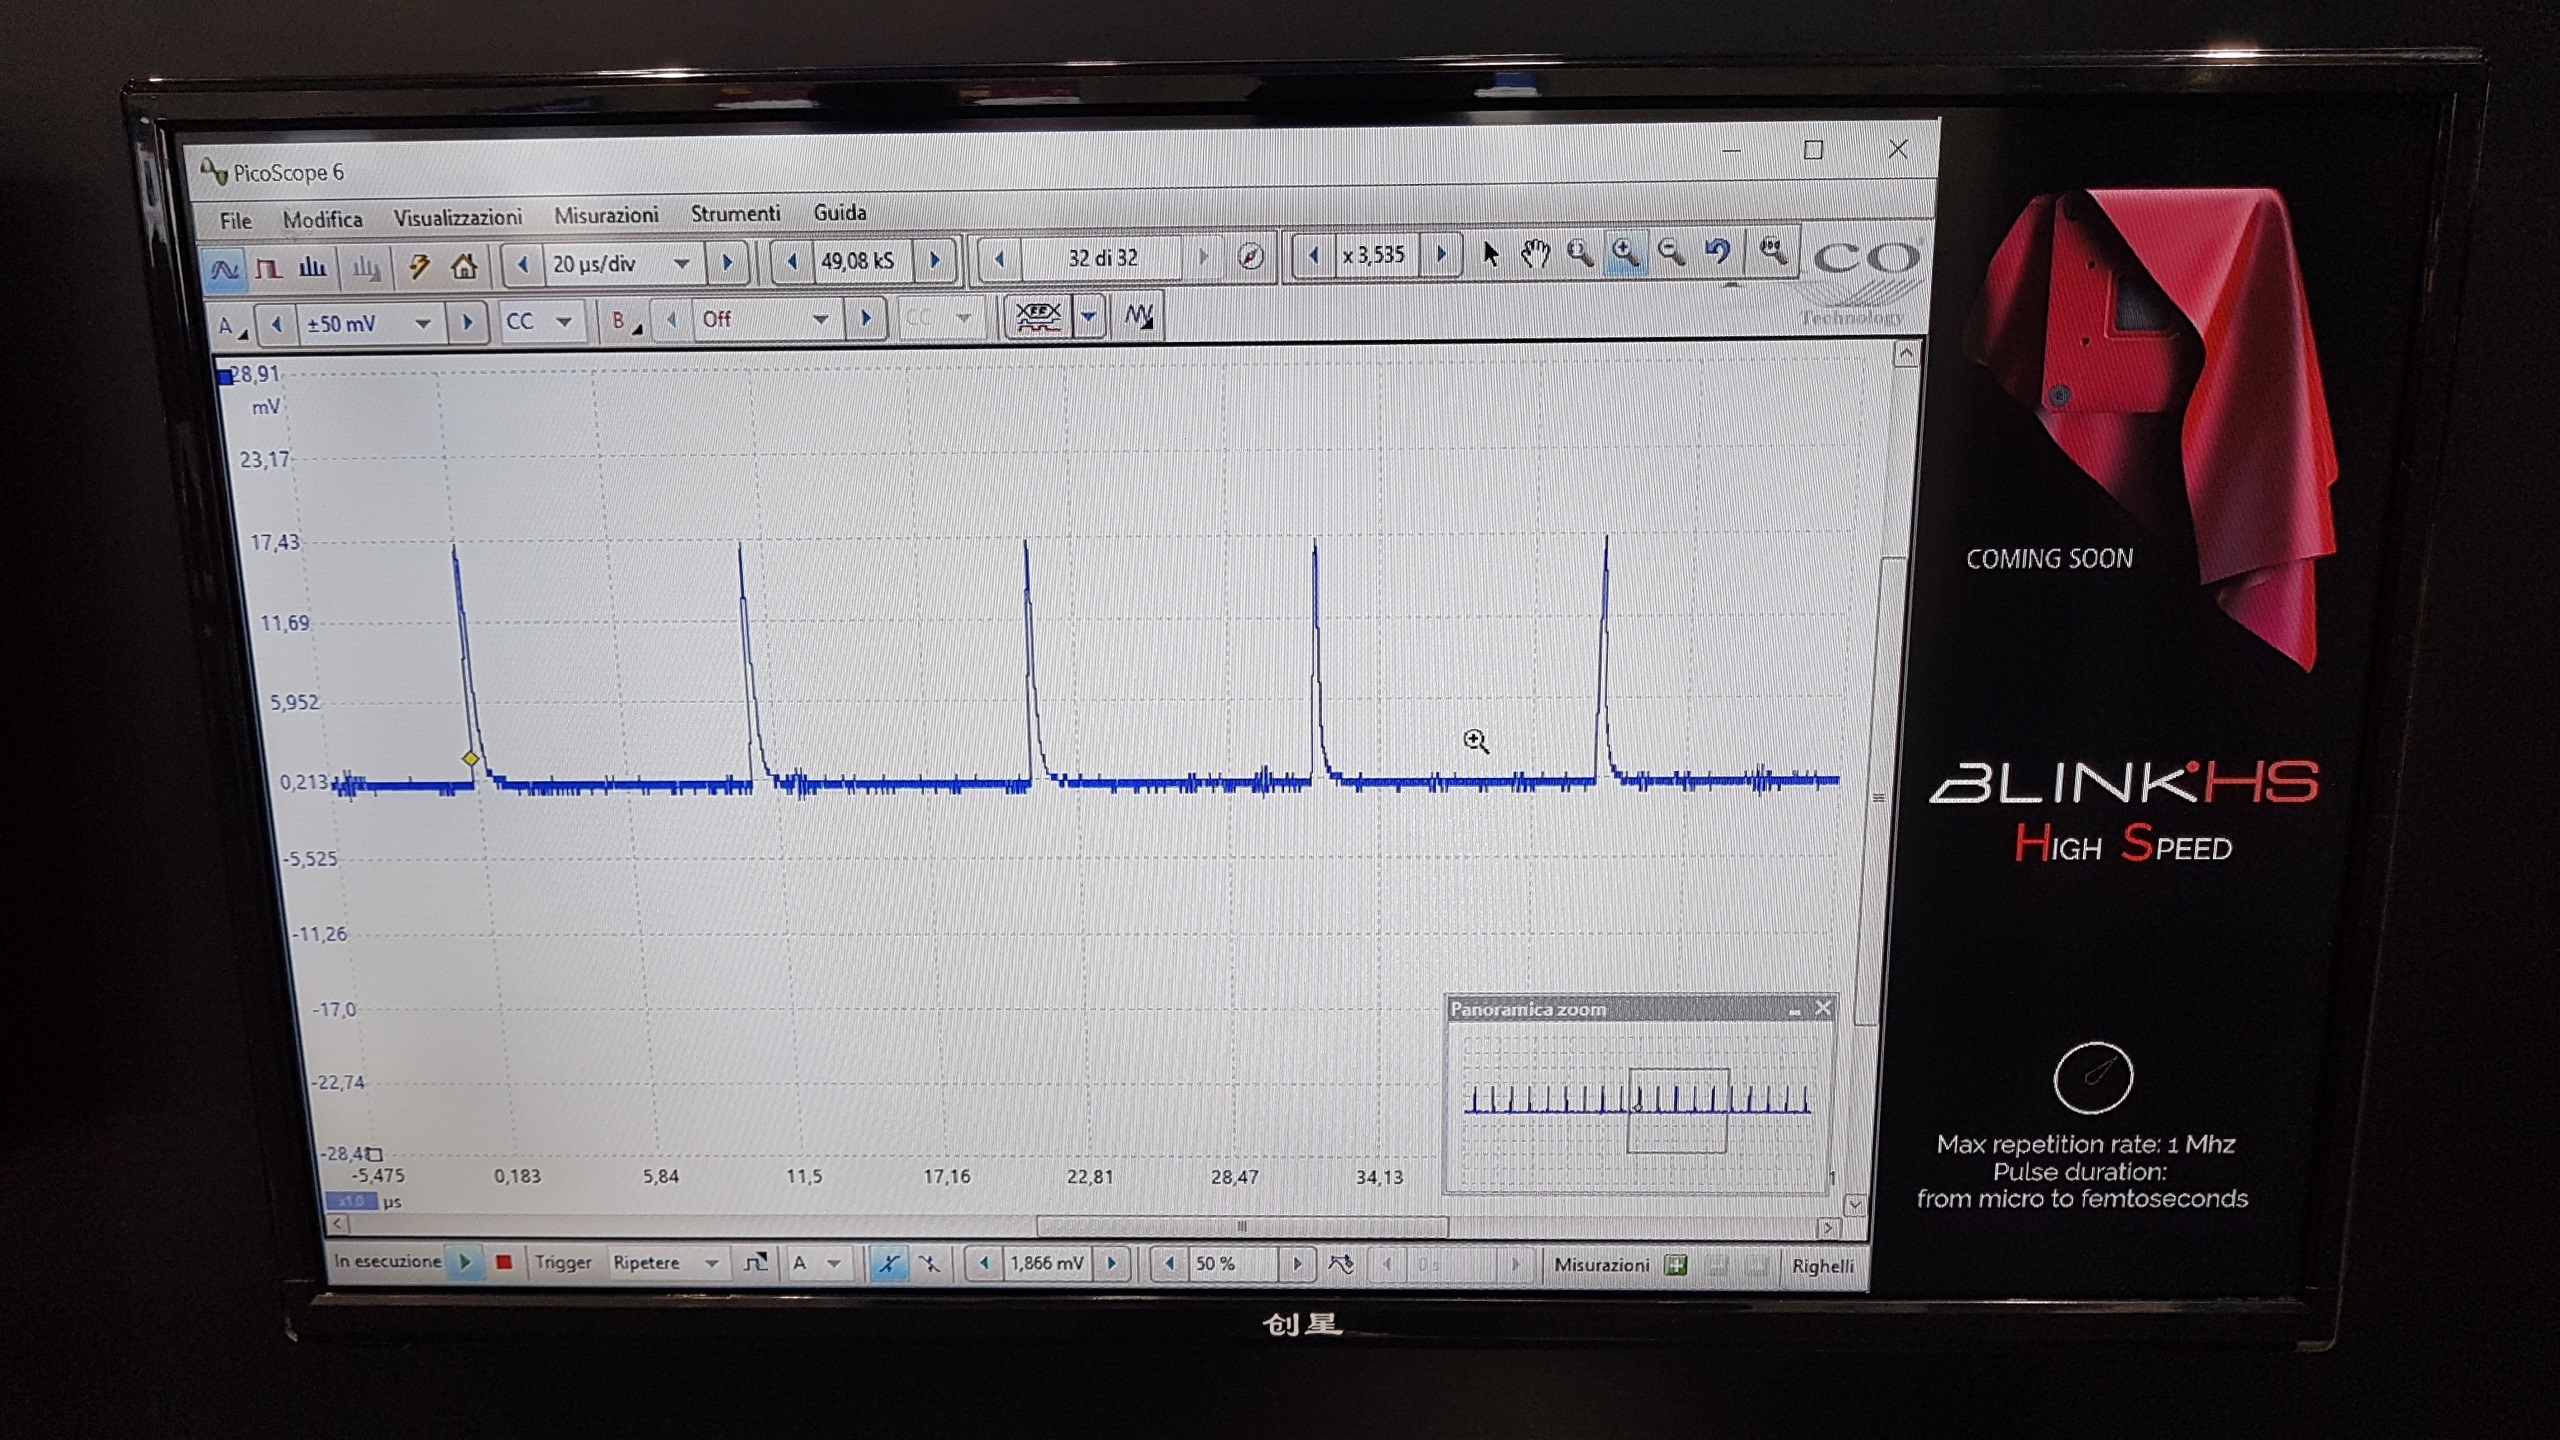
Task: Increase horizontal zoom factor x 3,535
Action: coord(1442,255)
